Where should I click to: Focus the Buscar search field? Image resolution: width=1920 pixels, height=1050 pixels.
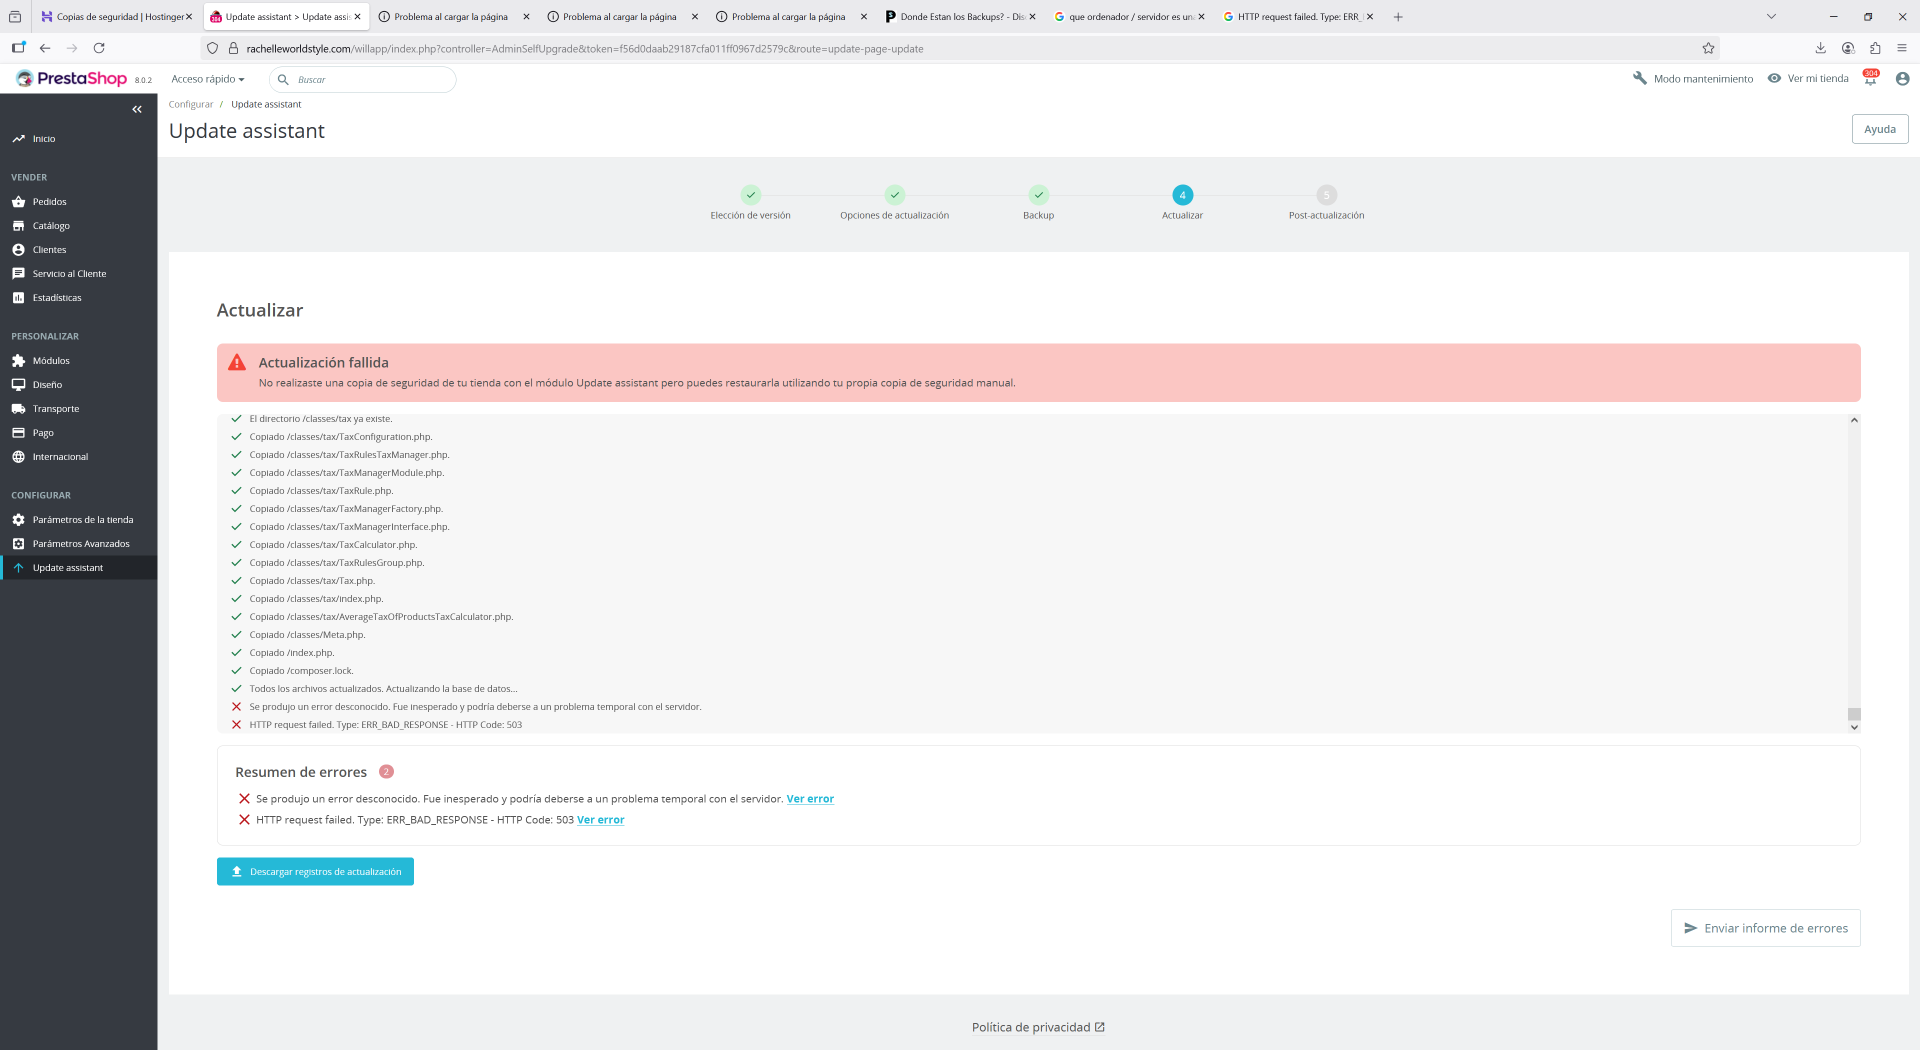click(x=363, y=79)
